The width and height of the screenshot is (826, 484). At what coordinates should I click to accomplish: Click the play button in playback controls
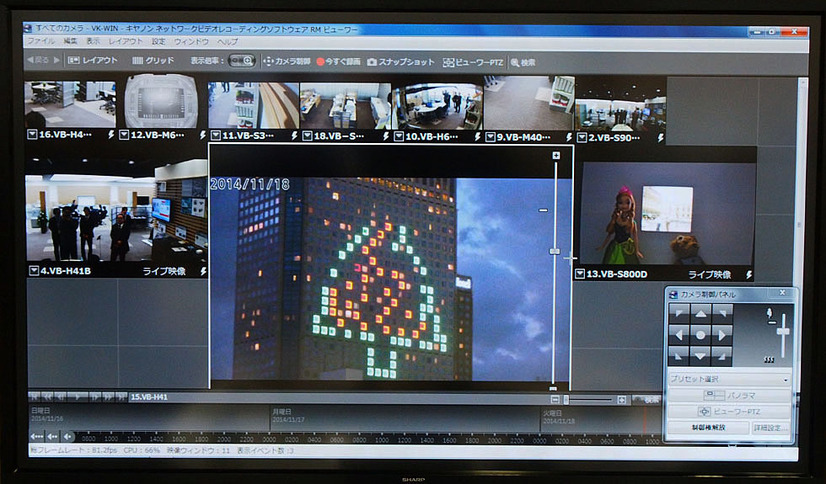click(78, 397)
